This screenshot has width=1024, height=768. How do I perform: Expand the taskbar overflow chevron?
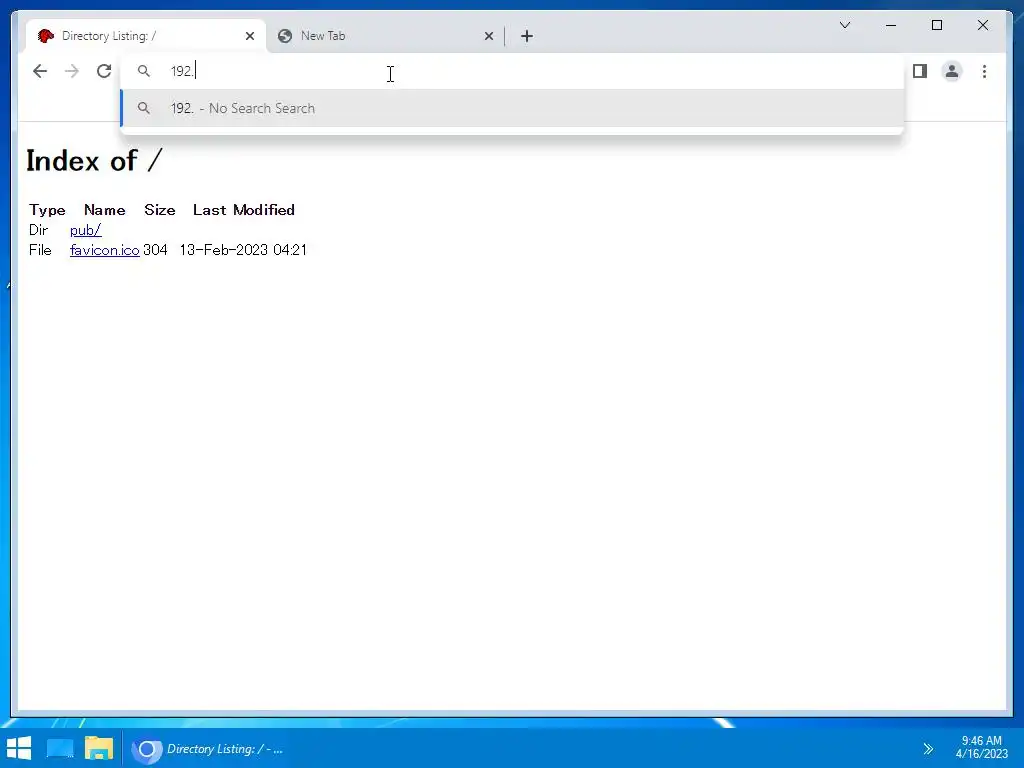[x=928, y=749]
